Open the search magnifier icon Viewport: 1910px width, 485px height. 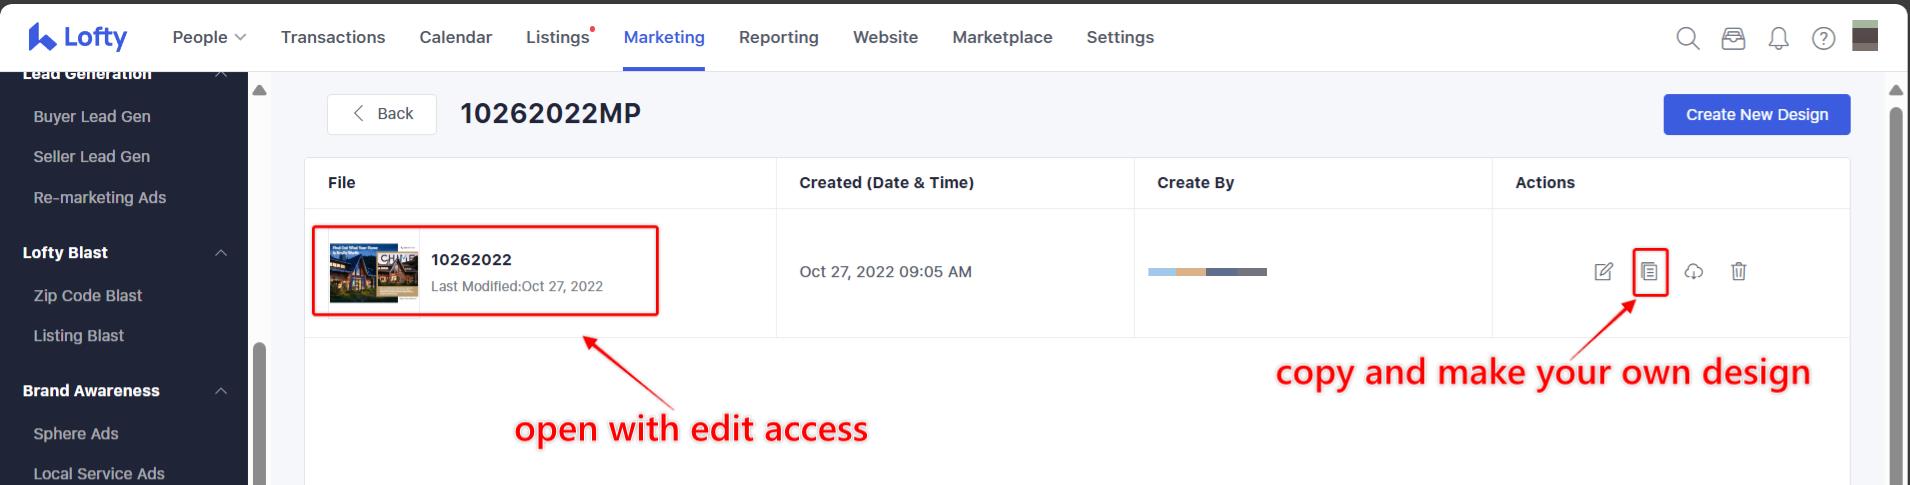point(1687,38)
